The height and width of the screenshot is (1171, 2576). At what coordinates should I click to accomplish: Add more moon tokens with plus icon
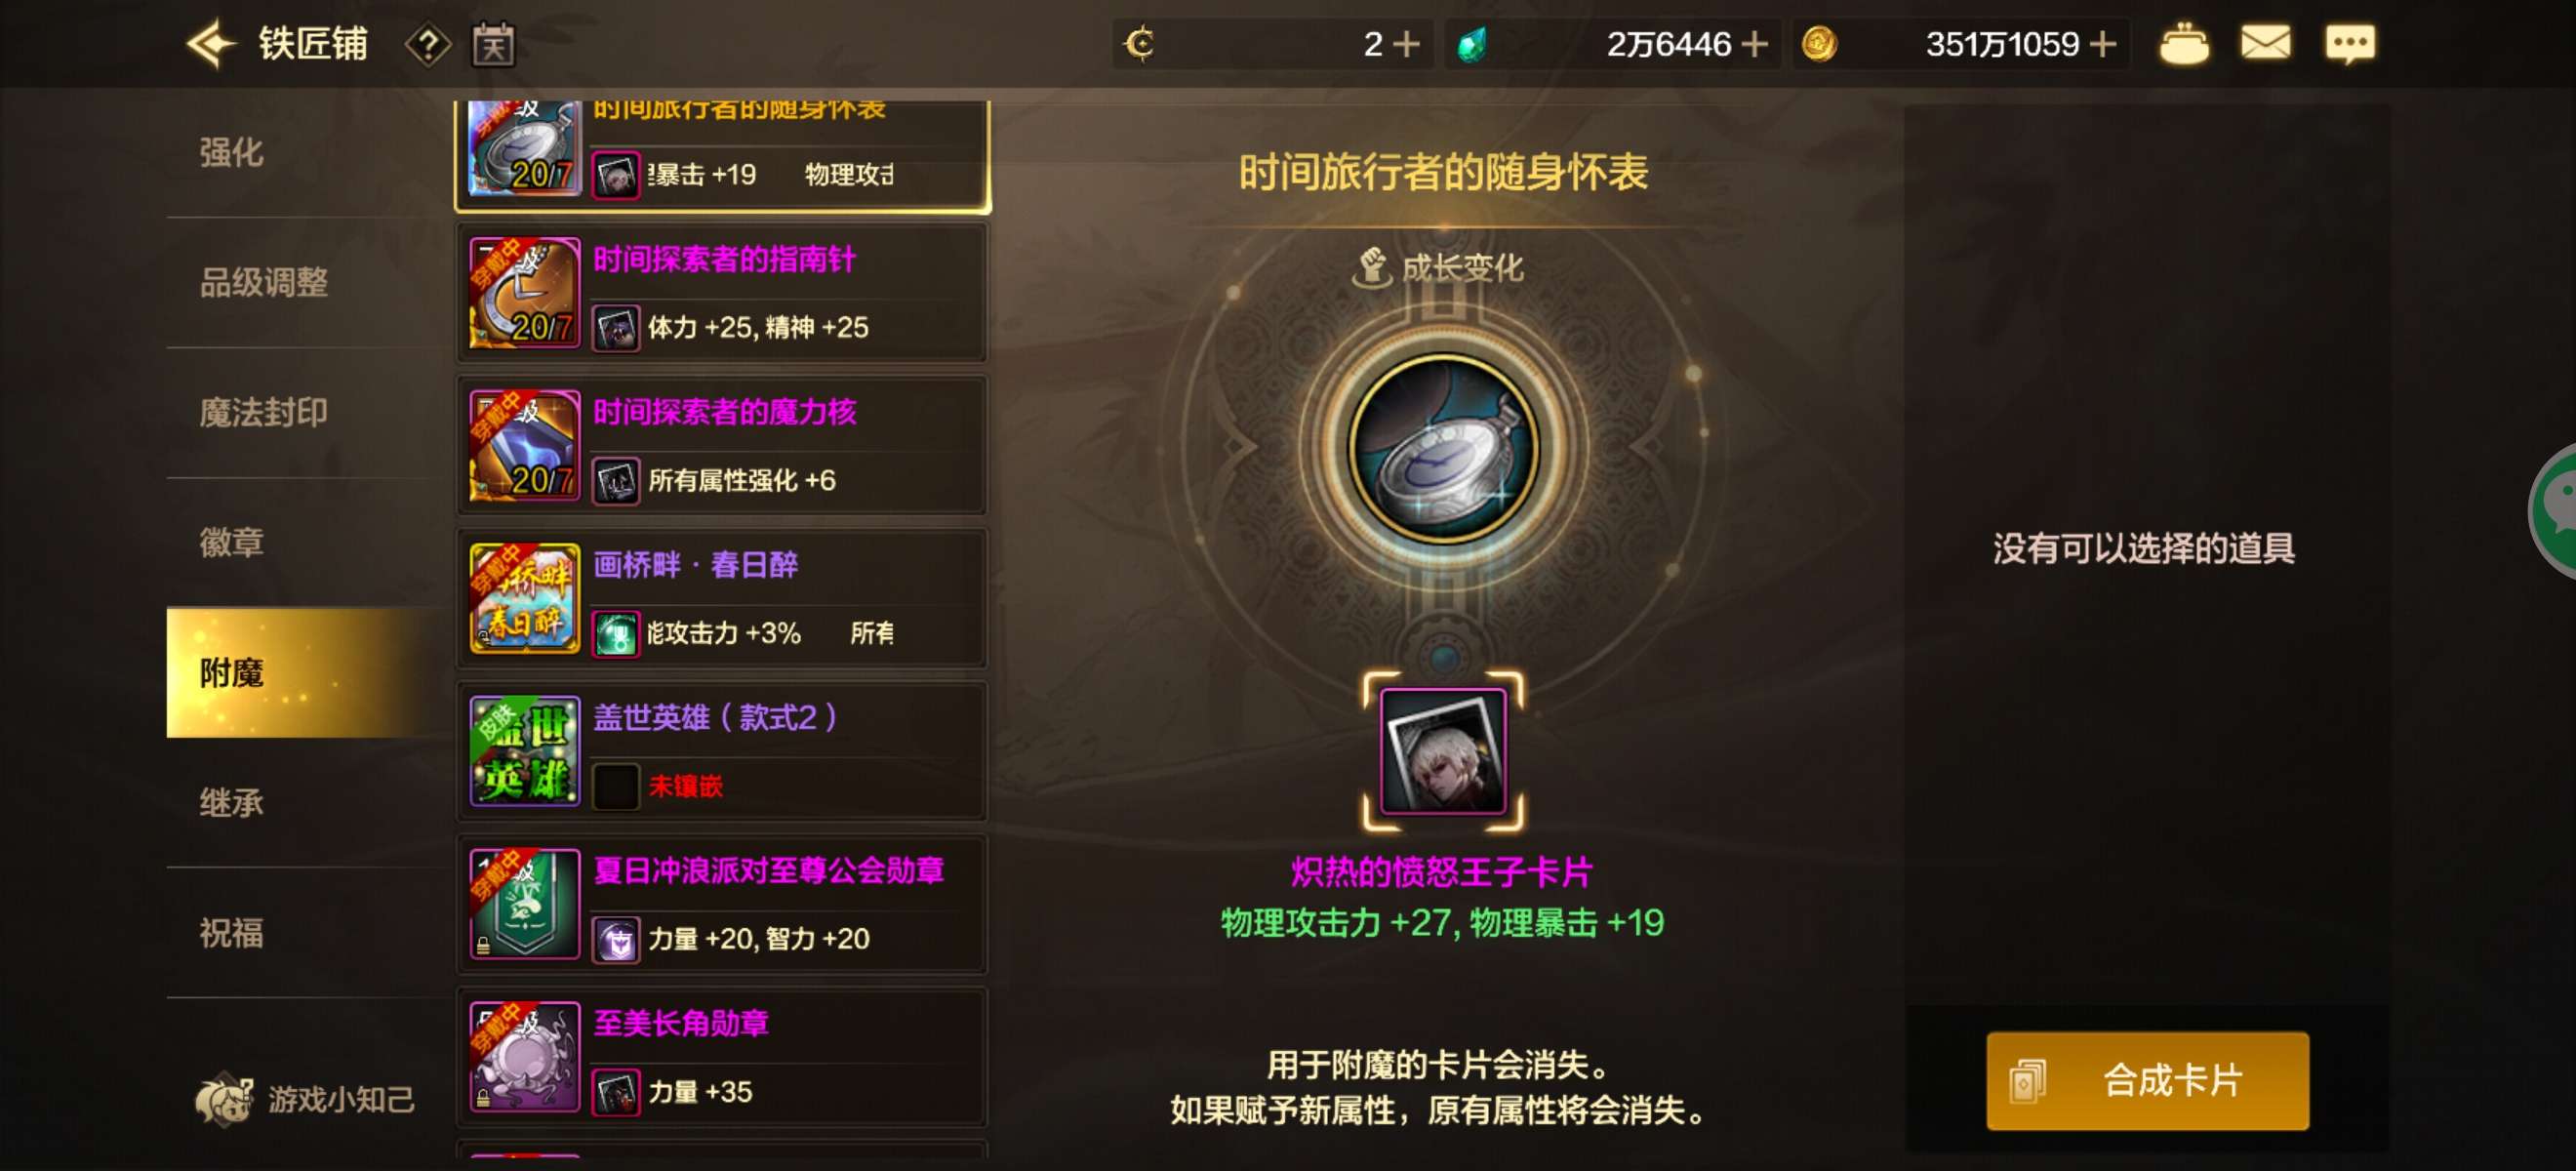coord(1406,44)
